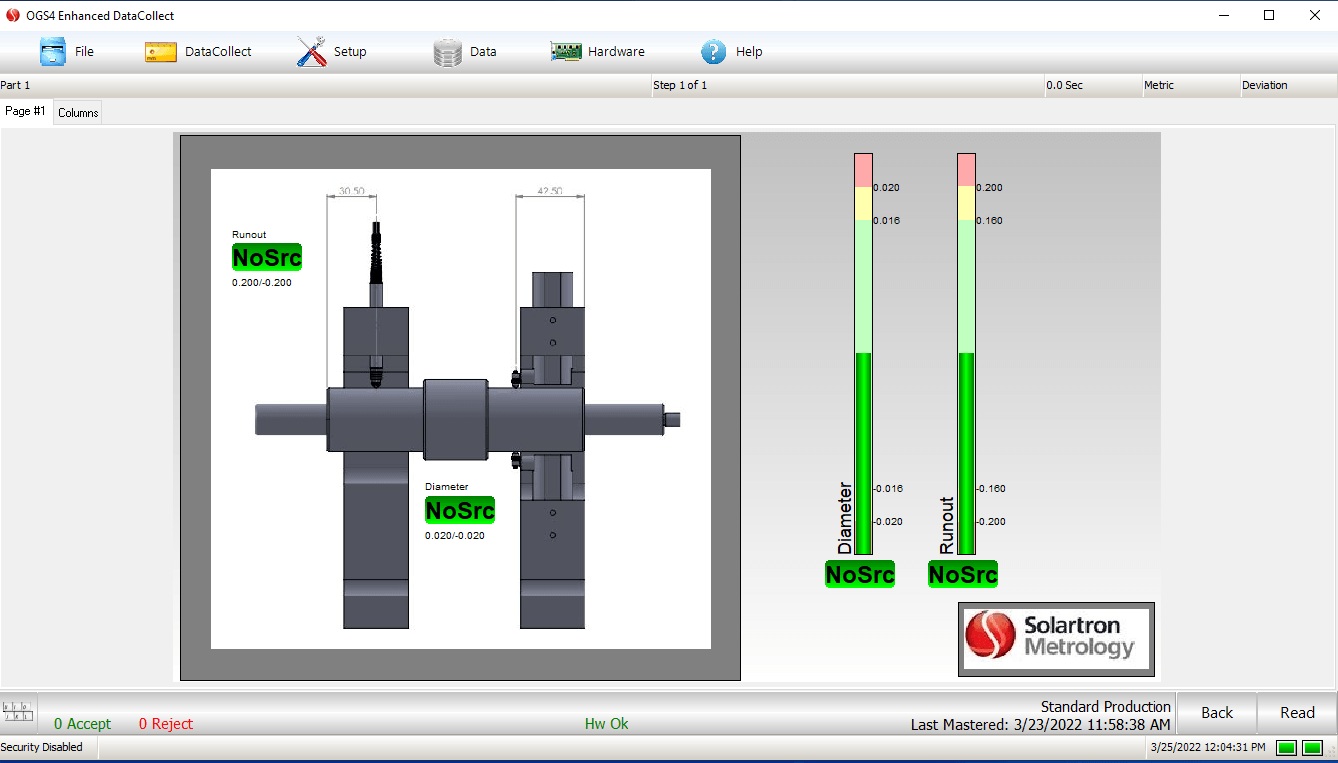Image resolution: width=1338 pixels, height=763 pixels.
Task: Click the rightmost green status indicator
Action: point(1312,747)
